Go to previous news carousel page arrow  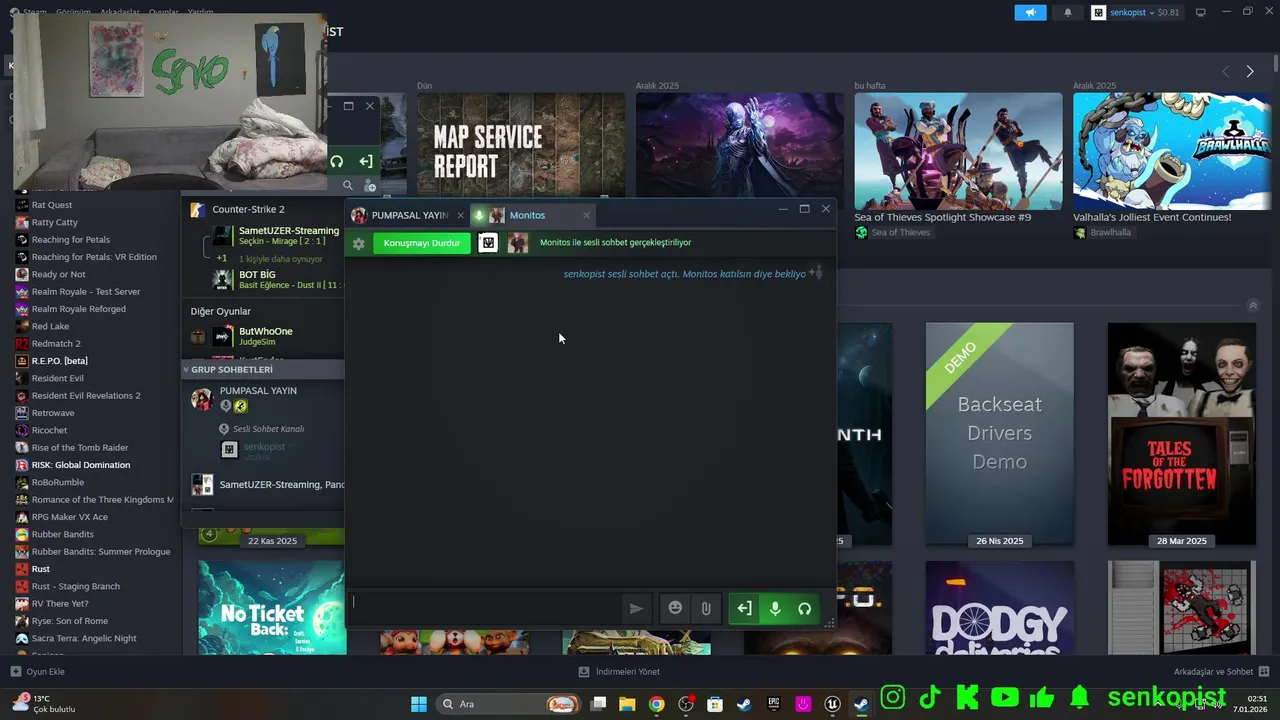[1226, 71]
